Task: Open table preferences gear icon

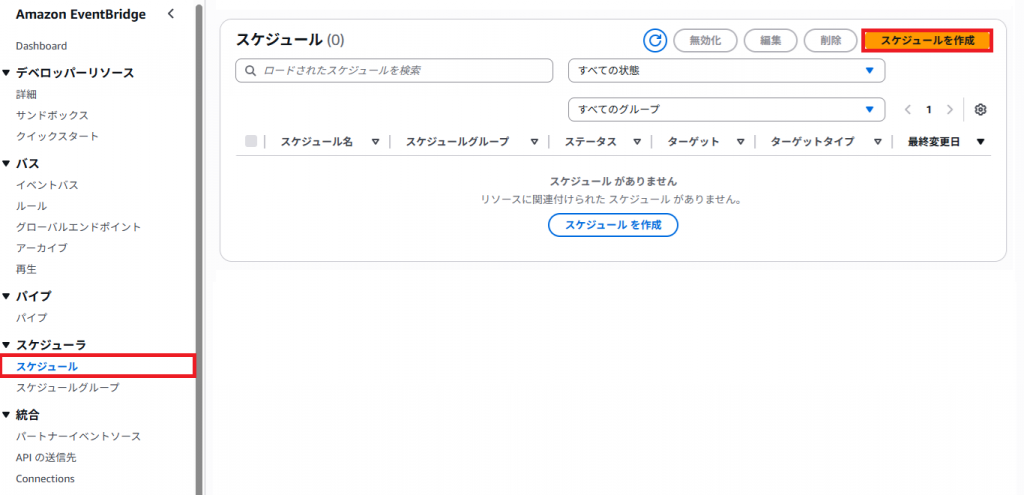Action: (980, 109)
